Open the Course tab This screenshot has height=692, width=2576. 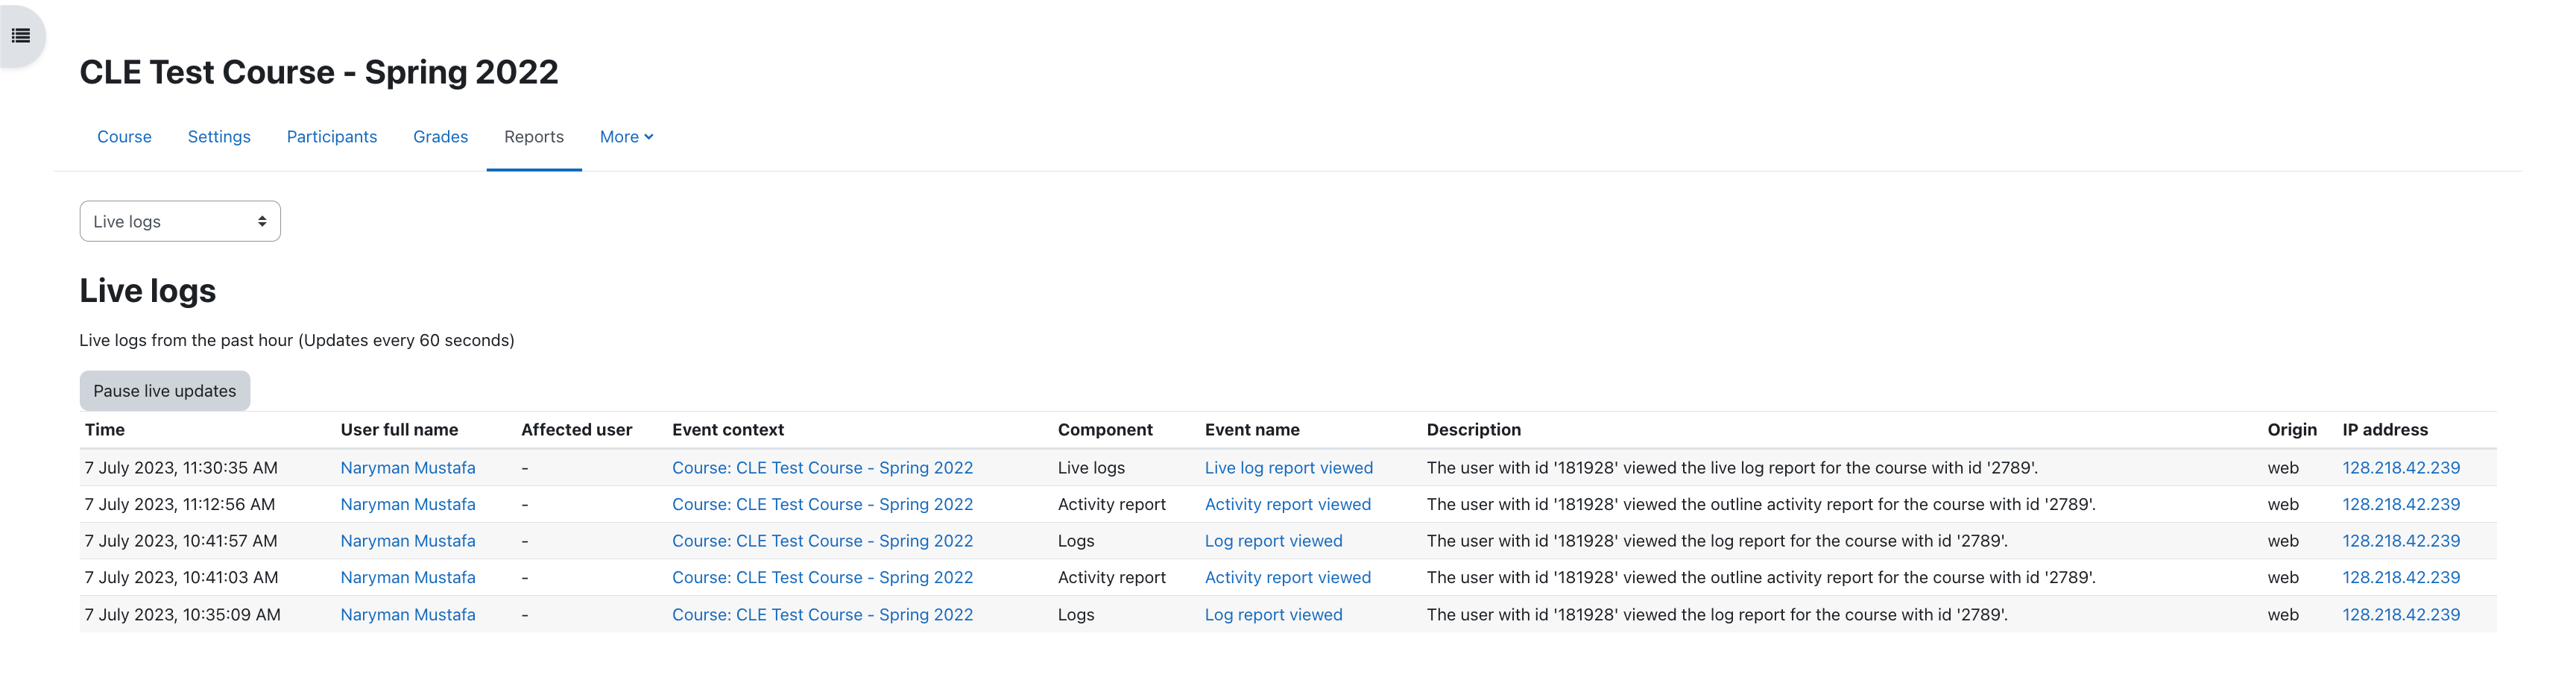124,137
